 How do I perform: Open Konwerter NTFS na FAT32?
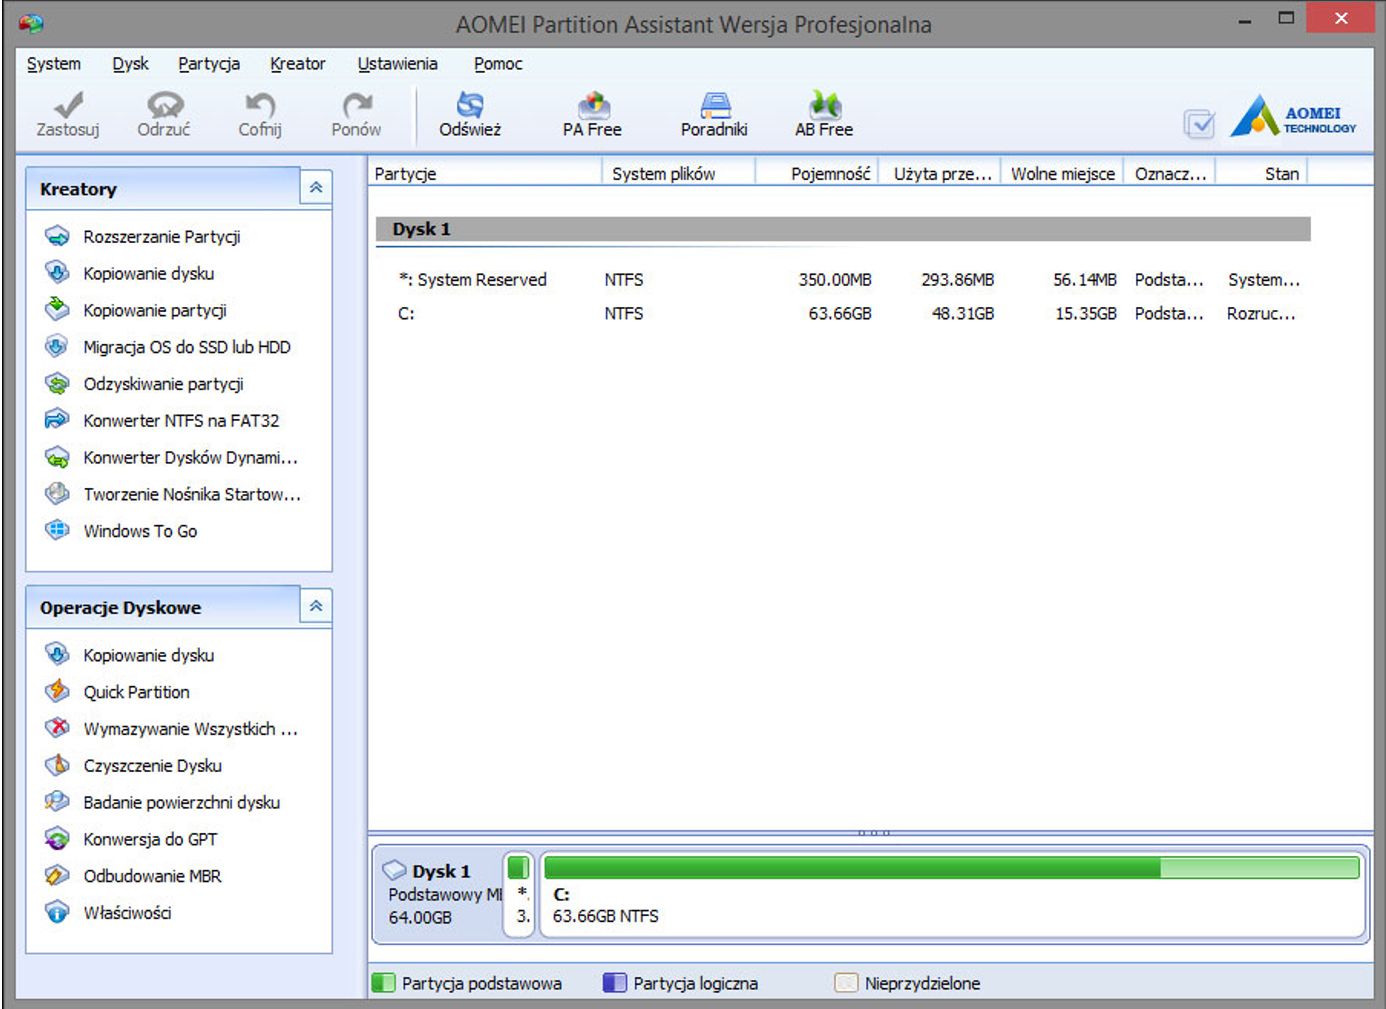coord(180,421)
